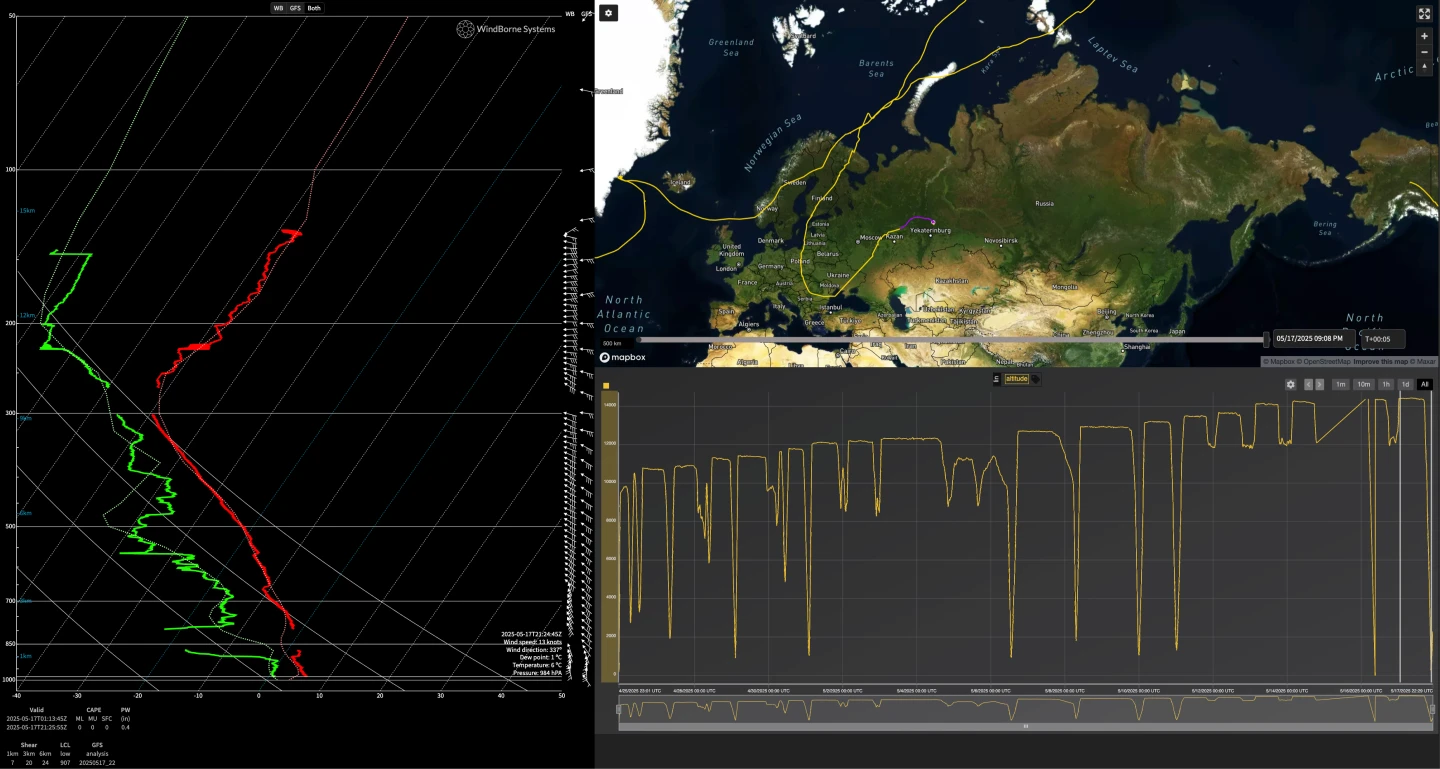Viewport: 1440px width, 769px height.
Task: Zoom out on the map
Action: click(1424, 52)
